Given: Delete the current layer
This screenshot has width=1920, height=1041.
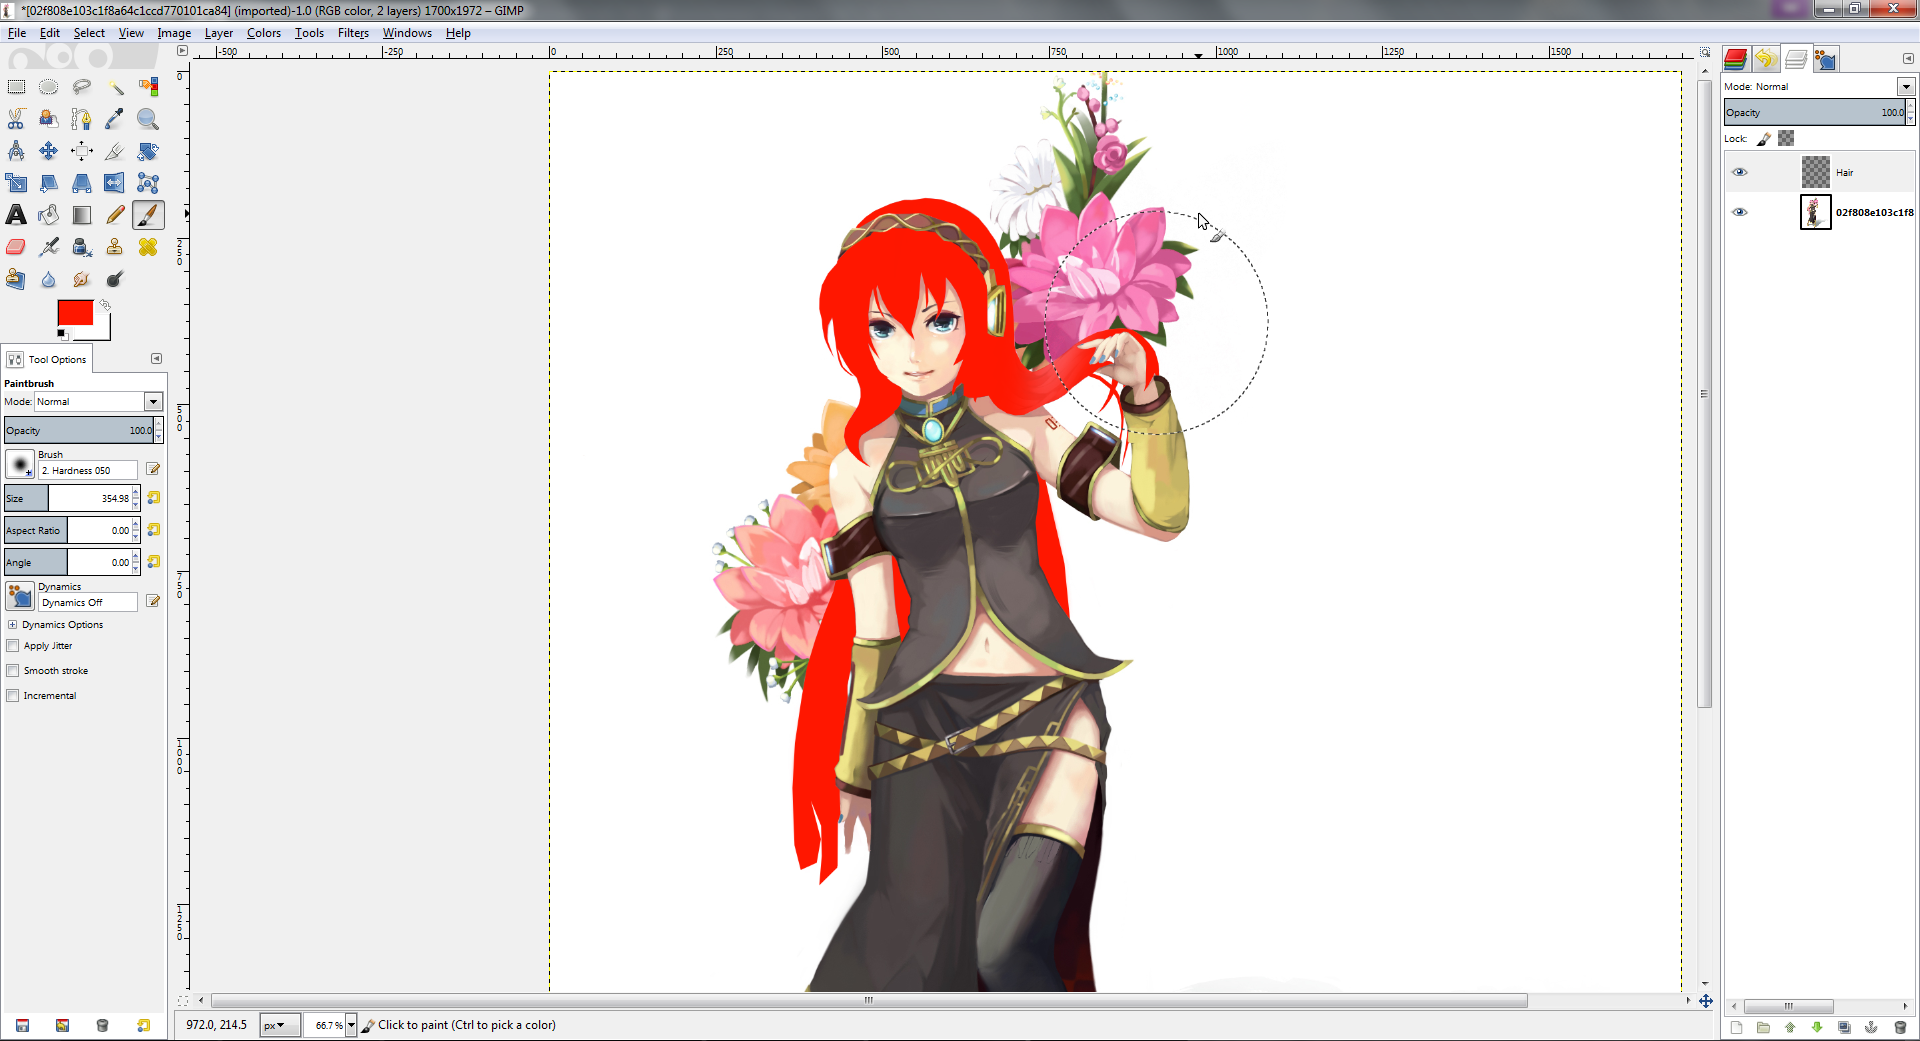Looking at the screenshot, I should (x=1900, y=1027).
